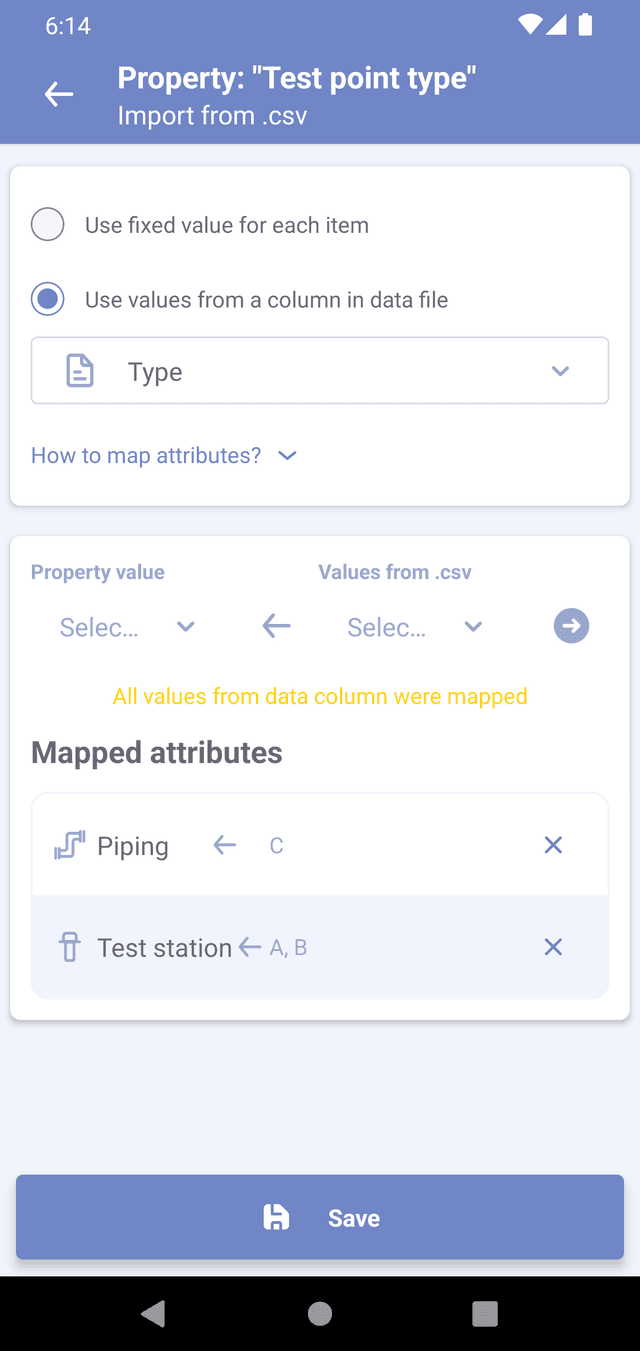Open the Property value select dropdown
Viewport: 640px width, 1351px height.
click(x=126, y=627)
